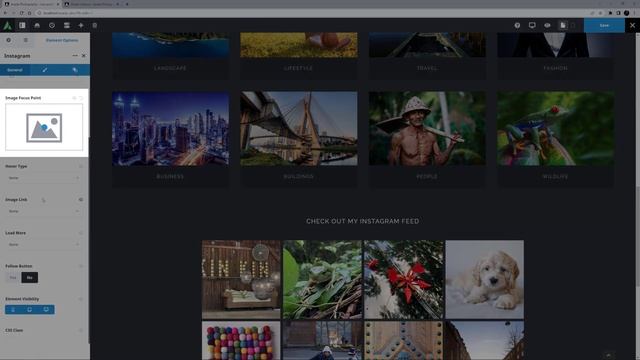Viewport: 640px width, 360px height.
Task: Exit the live builder with X
Action: point(632,25)
